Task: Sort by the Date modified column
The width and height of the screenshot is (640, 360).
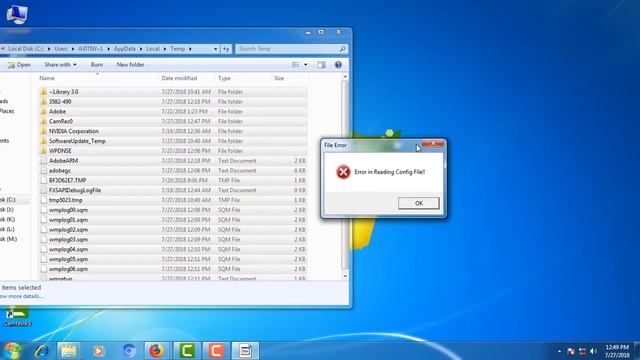Action: (x=179, y=78)
